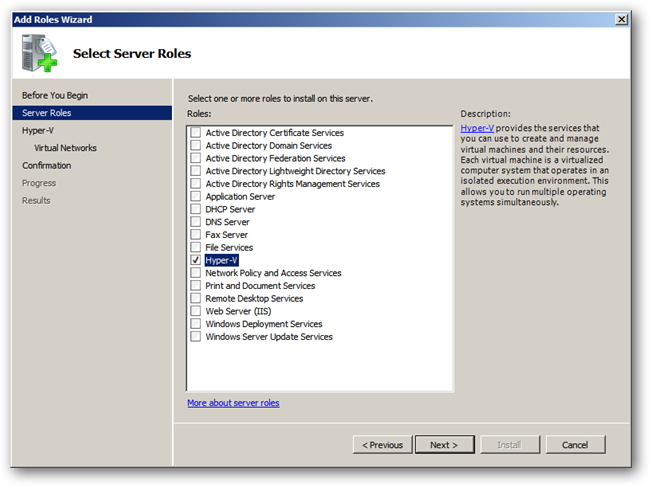Click the Previous button
This screenshot has width=650, height=486.
tap(382, 445)
